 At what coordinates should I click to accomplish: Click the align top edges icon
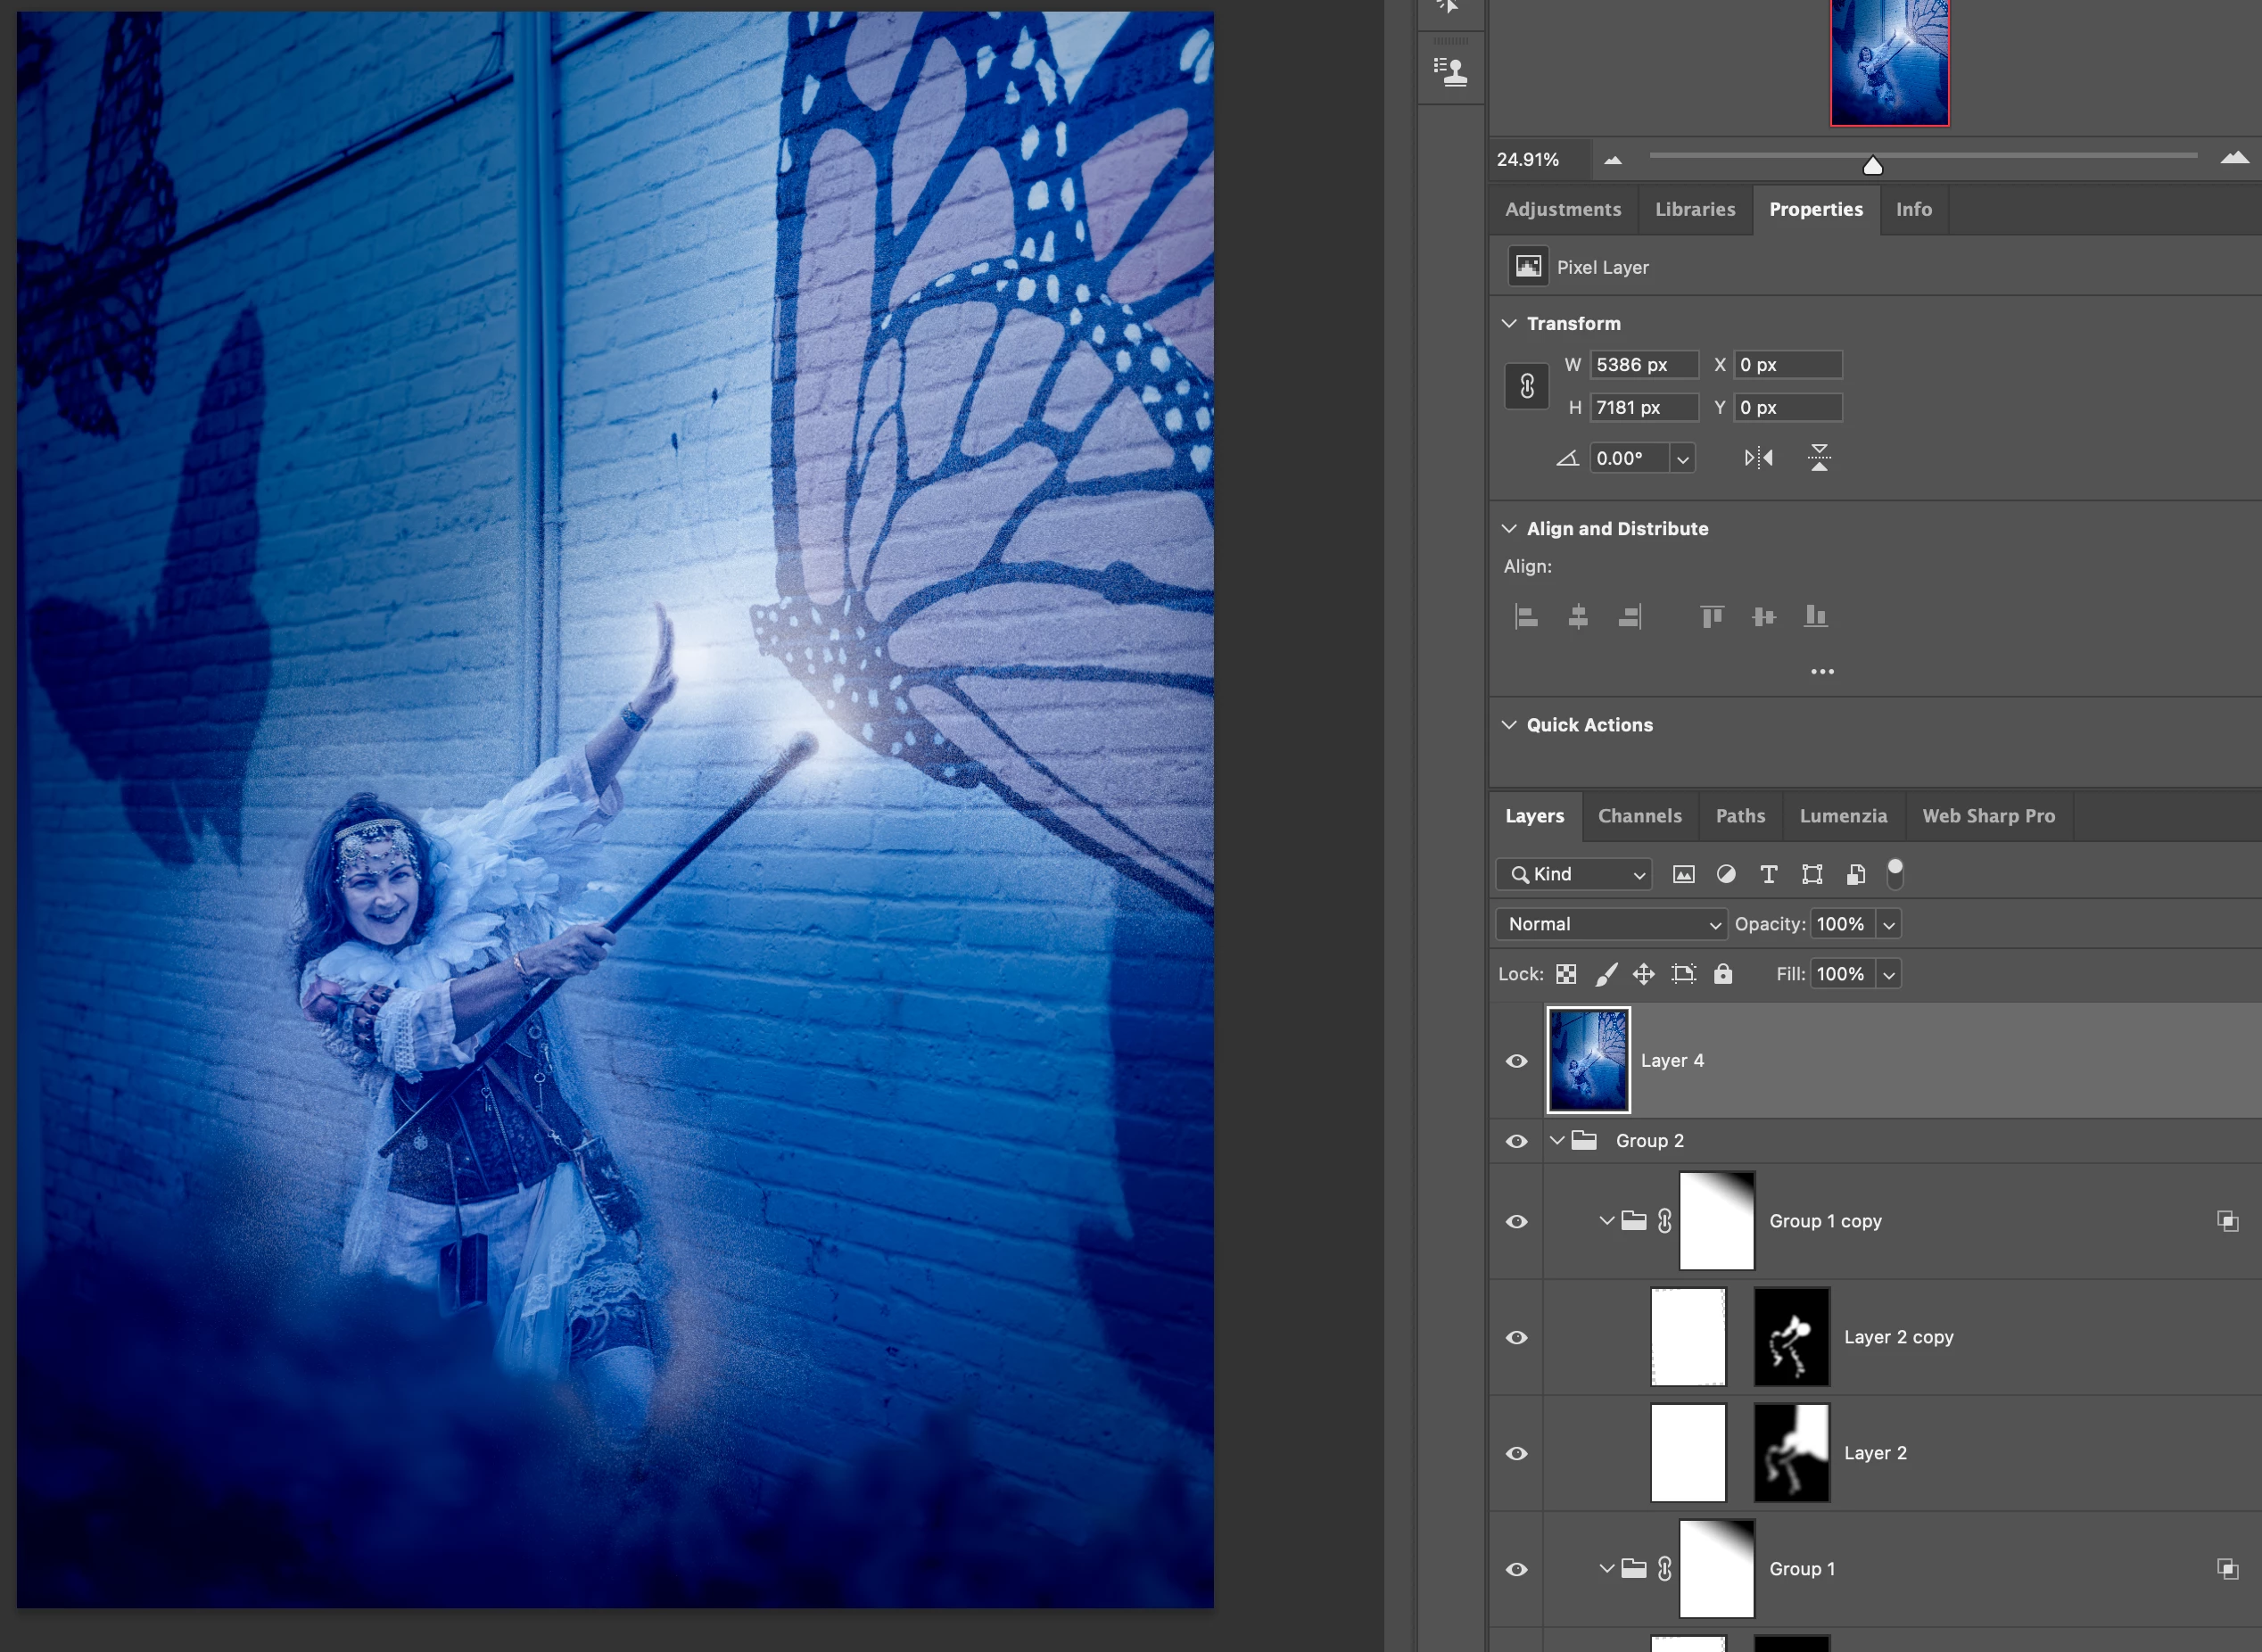(x=1712, y=616)
